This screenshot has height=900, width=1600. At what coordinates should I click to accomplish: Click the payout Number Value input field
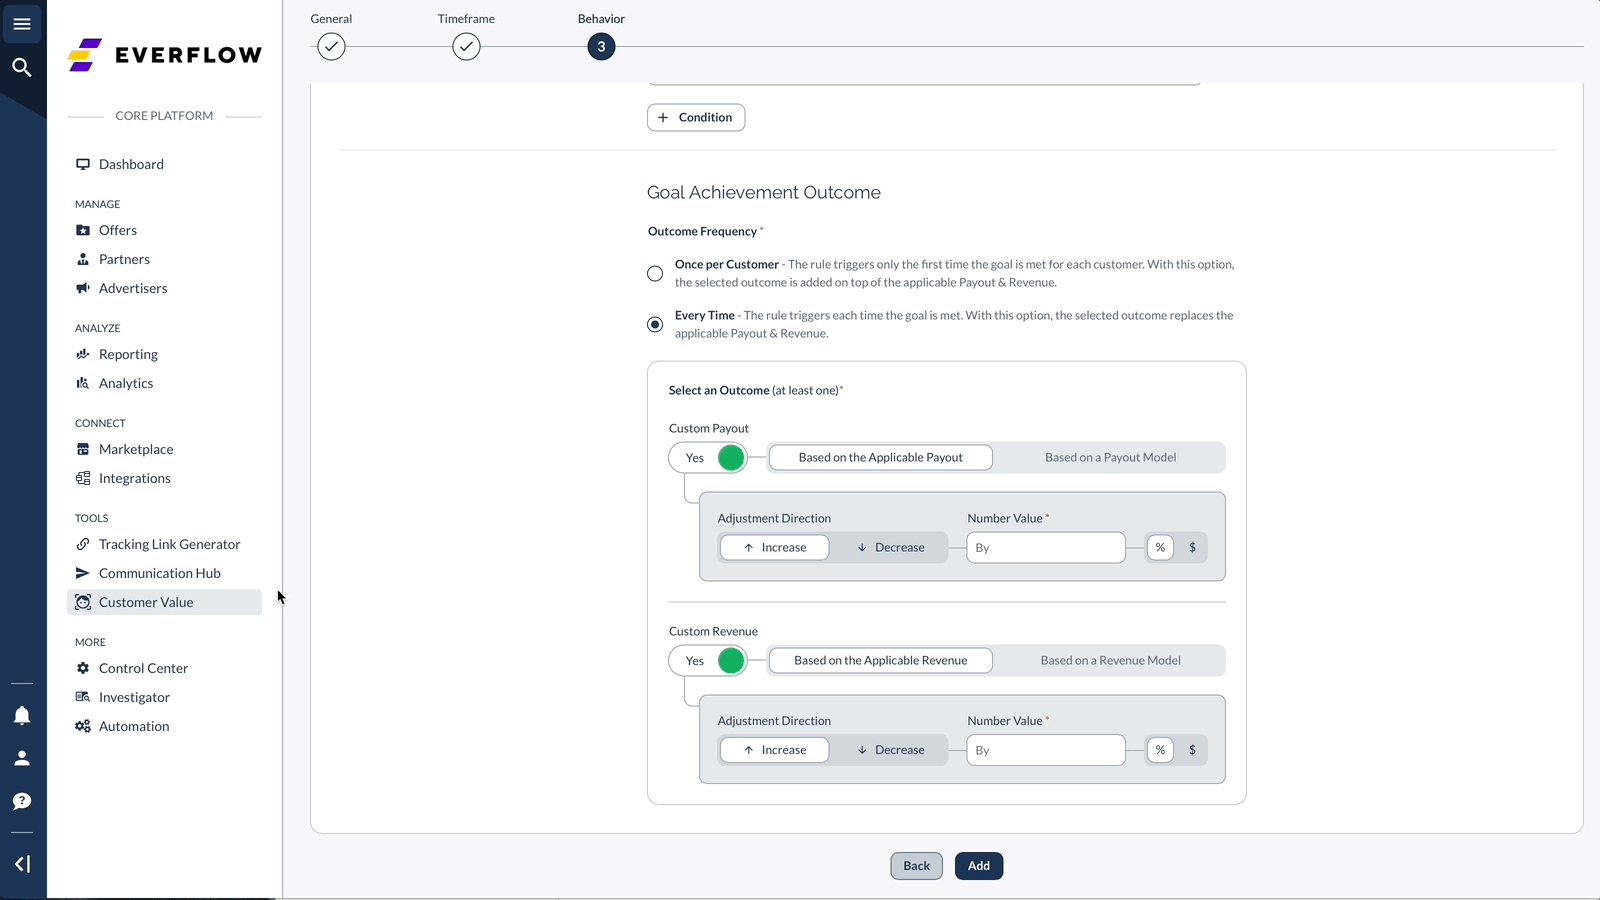click(x=1045, y=547)
